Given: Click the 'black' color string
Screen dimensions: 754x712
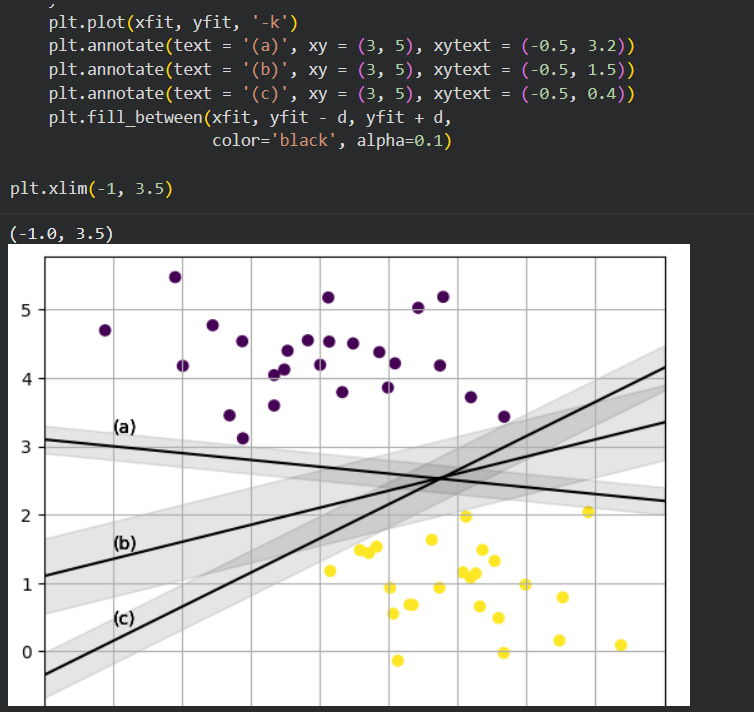Looking at the screenshot, I should click(x=303, y=141).
